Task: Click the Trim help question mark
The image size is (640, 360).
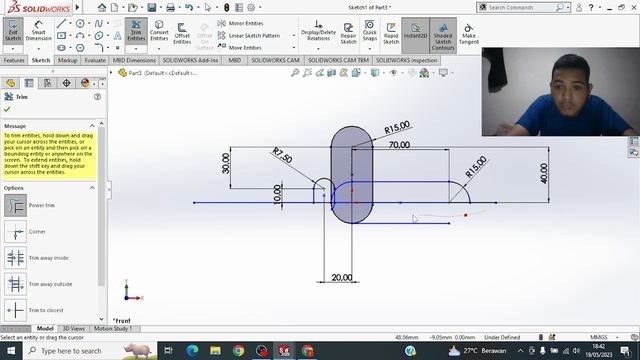Action: coord(97,97)
